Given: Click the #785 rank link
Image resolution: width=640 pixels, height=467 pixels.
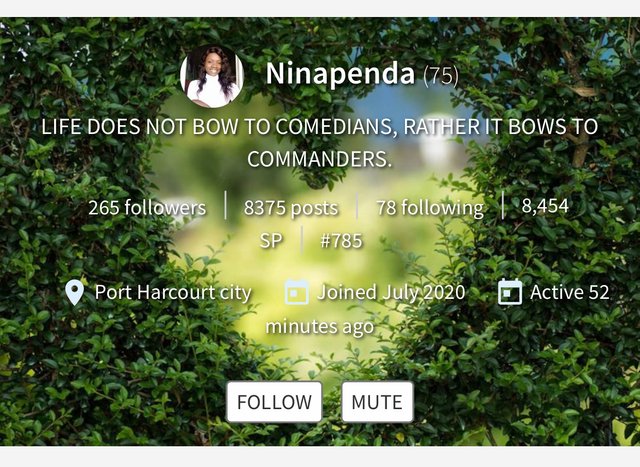Looking at the screenshot, I should (341, 240).
